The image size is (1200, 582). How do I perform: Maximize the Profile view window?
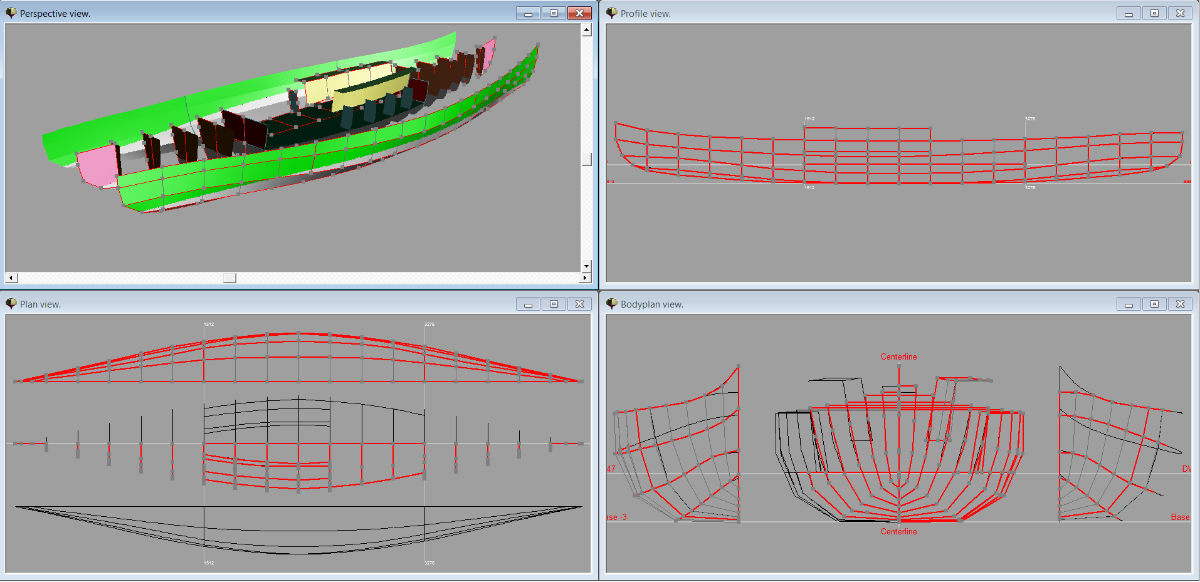1154,13
